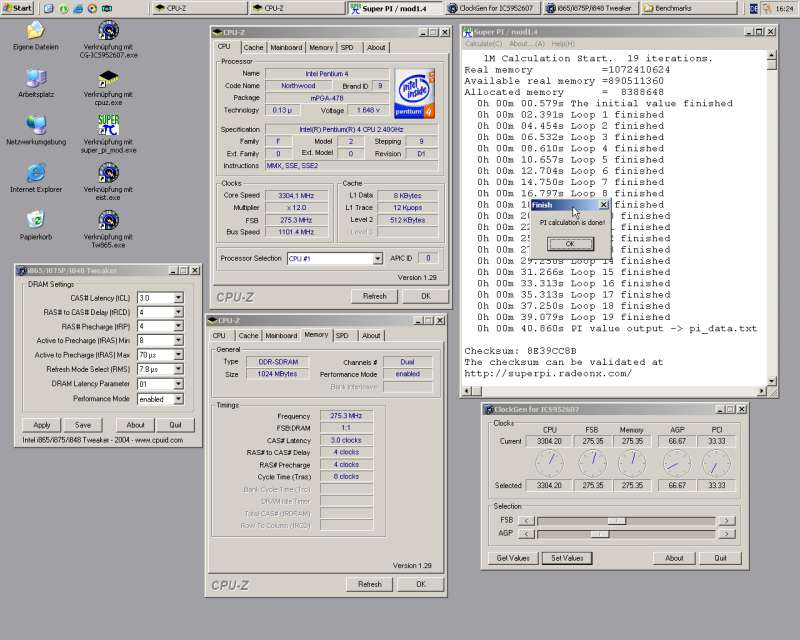Click the Checksum: 8E39CC8B line

click(520, 351)
